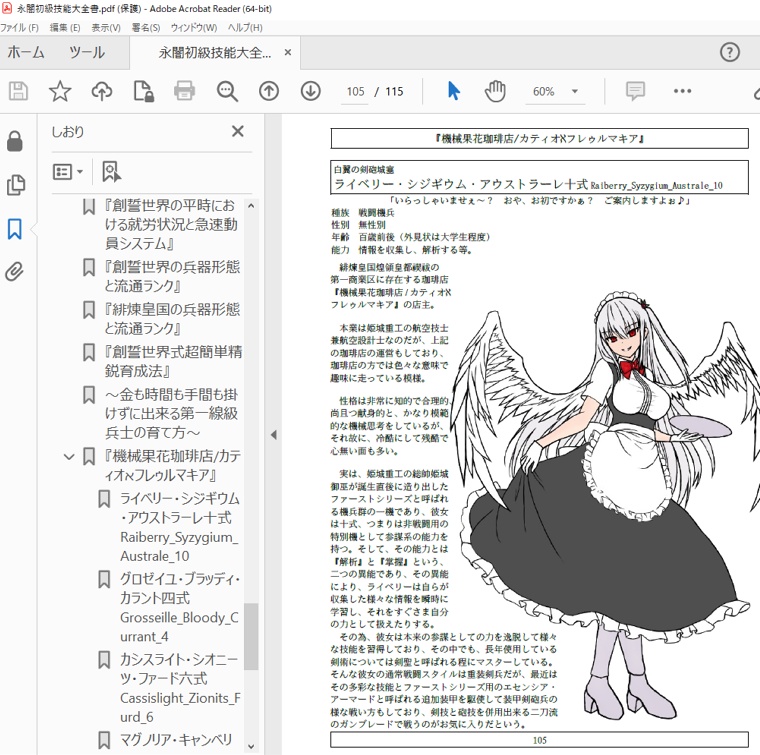This screenshot has width=760, height=755.
Task: Open the search text magnifier tool
Action: coord(227,91)
